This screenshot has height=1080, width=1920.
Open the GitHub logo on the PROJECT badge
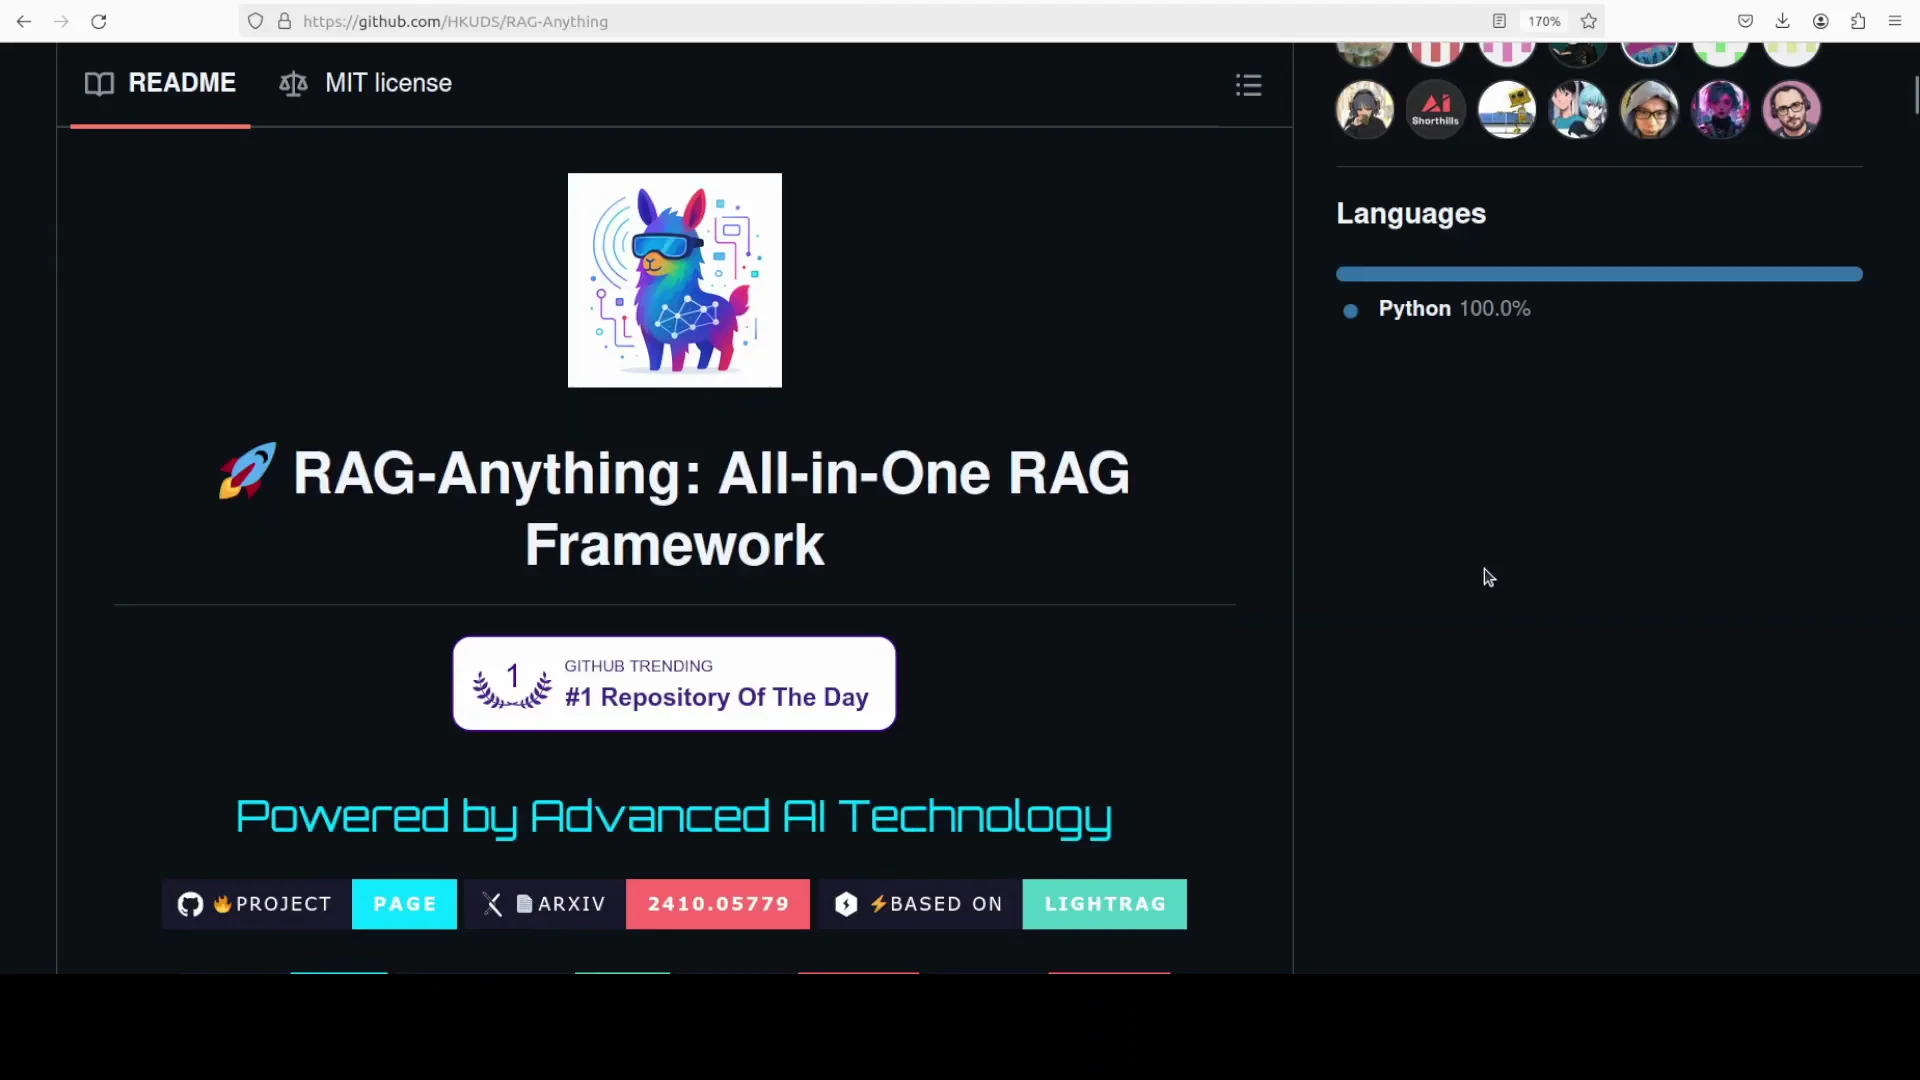click(190, 904)
